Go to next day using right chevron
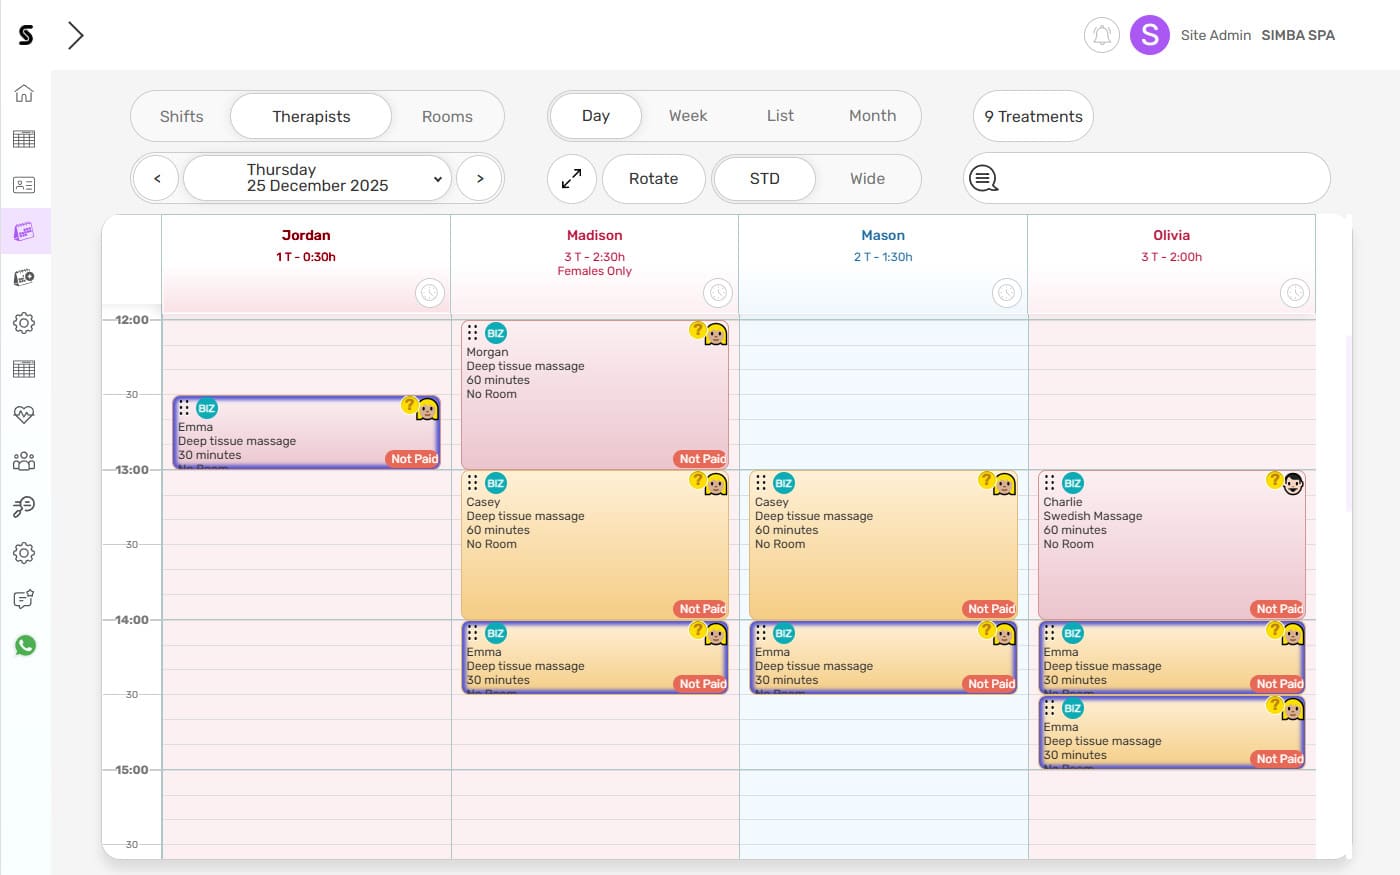Image resolution: width=1400 pixels, height=875 pixels. click(x=480, y=178)
